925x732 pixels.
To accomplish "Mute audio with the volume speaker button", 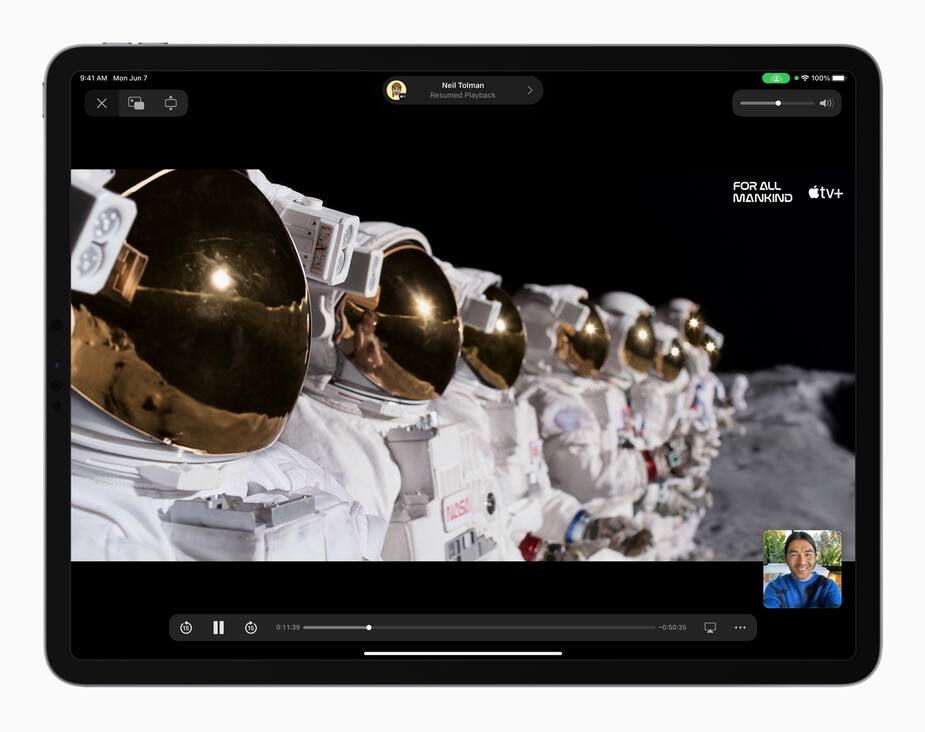I will [826, 103].
